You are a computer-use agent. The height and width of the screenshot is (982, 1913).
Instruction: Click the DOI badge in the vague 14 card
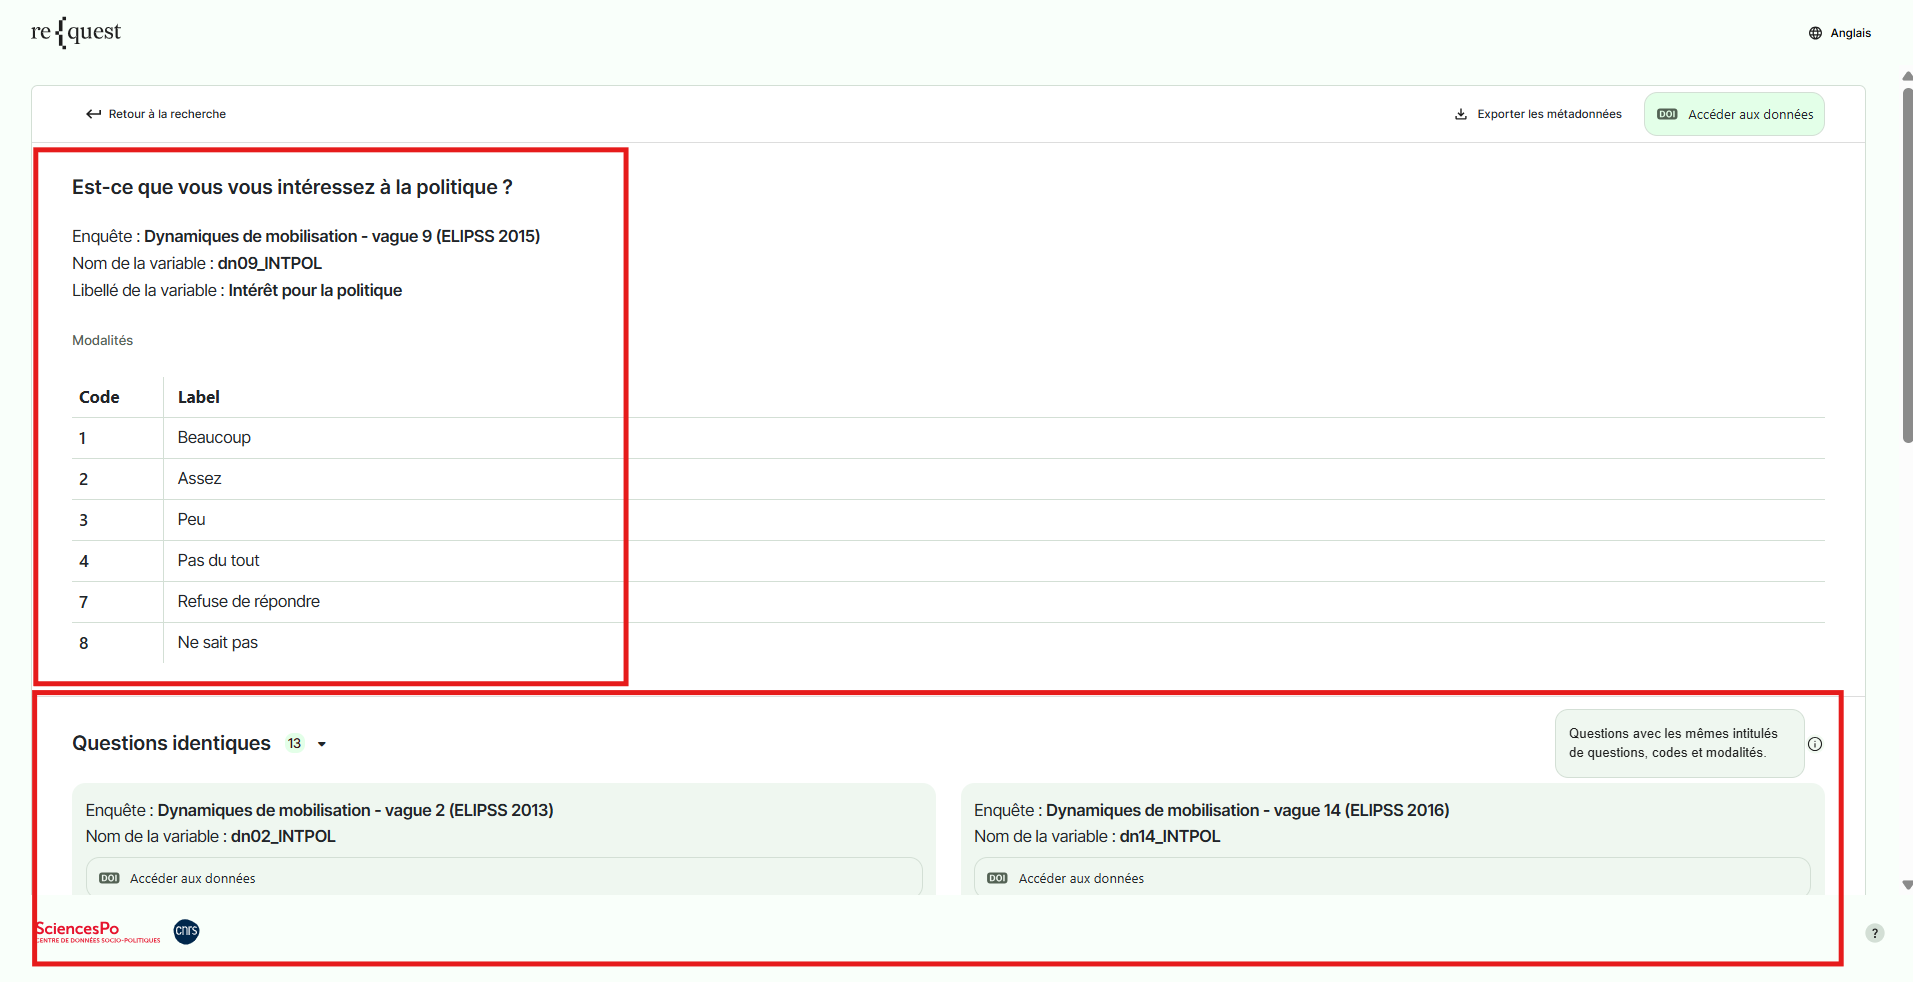tap(997, 878)
